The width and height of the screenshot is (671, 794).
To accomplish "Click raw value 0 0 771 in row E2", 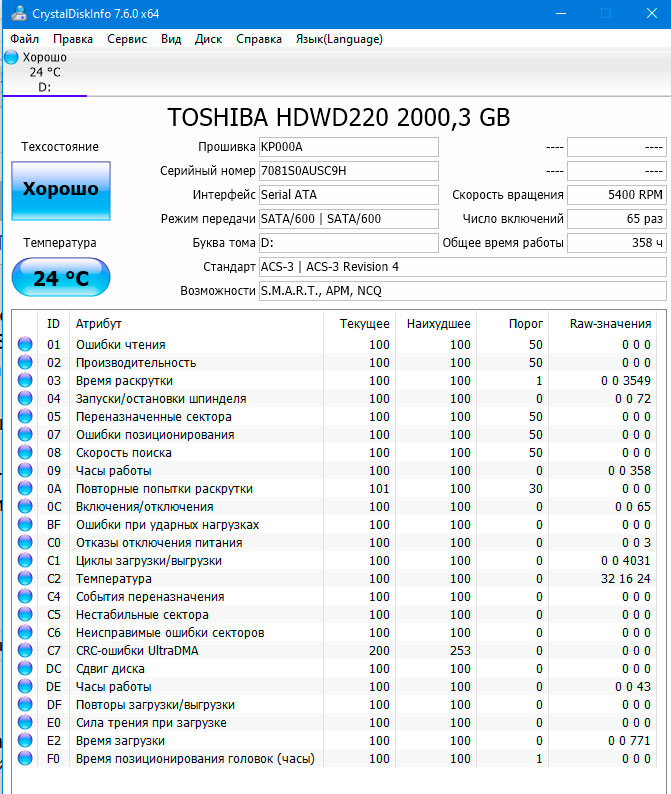I will tap(629, 740).
